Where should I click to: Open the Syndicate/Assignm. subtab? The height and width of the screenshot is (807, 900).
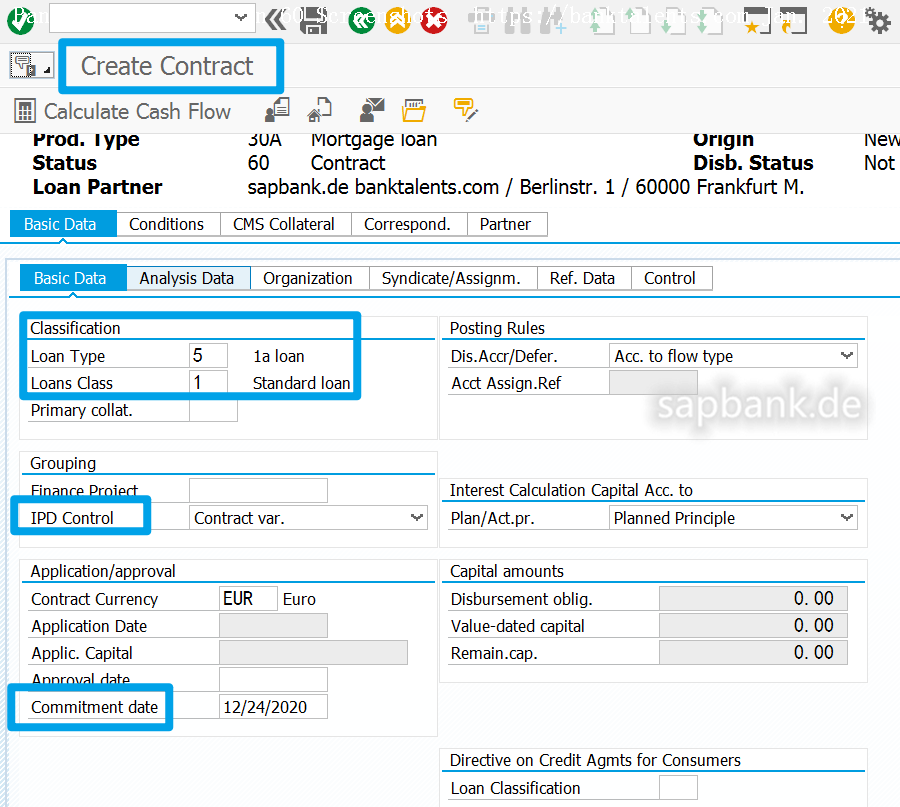click(x=451, y=278)
